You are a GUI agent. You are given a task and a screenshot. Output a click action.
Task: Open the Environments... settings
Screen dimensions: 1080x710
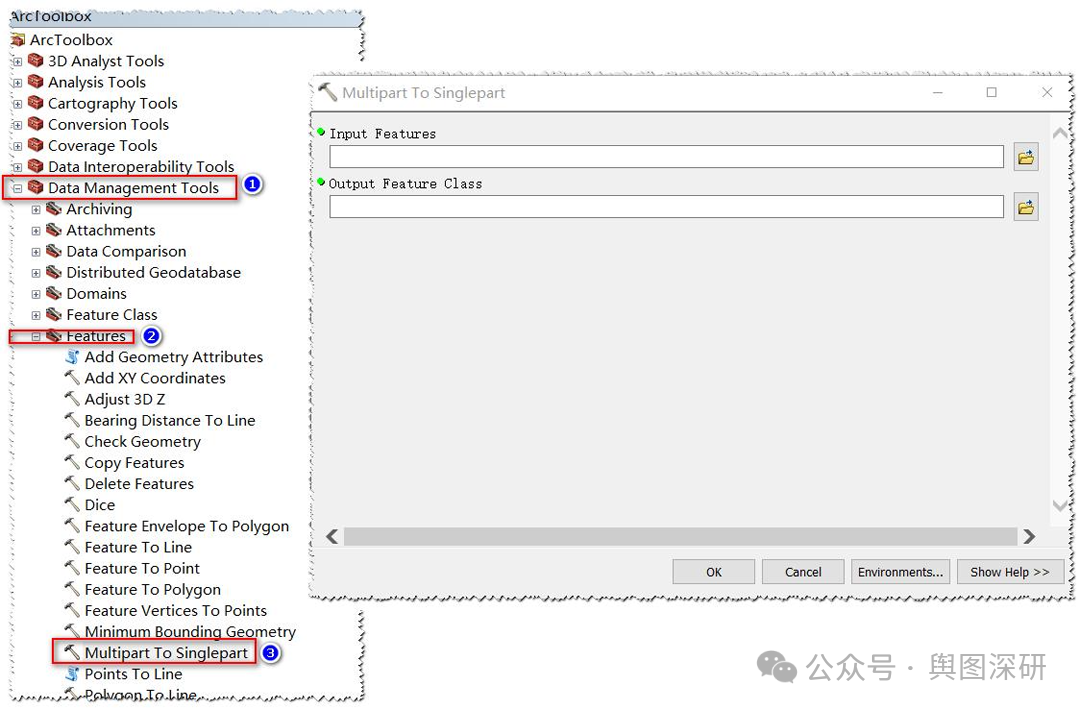900,572
